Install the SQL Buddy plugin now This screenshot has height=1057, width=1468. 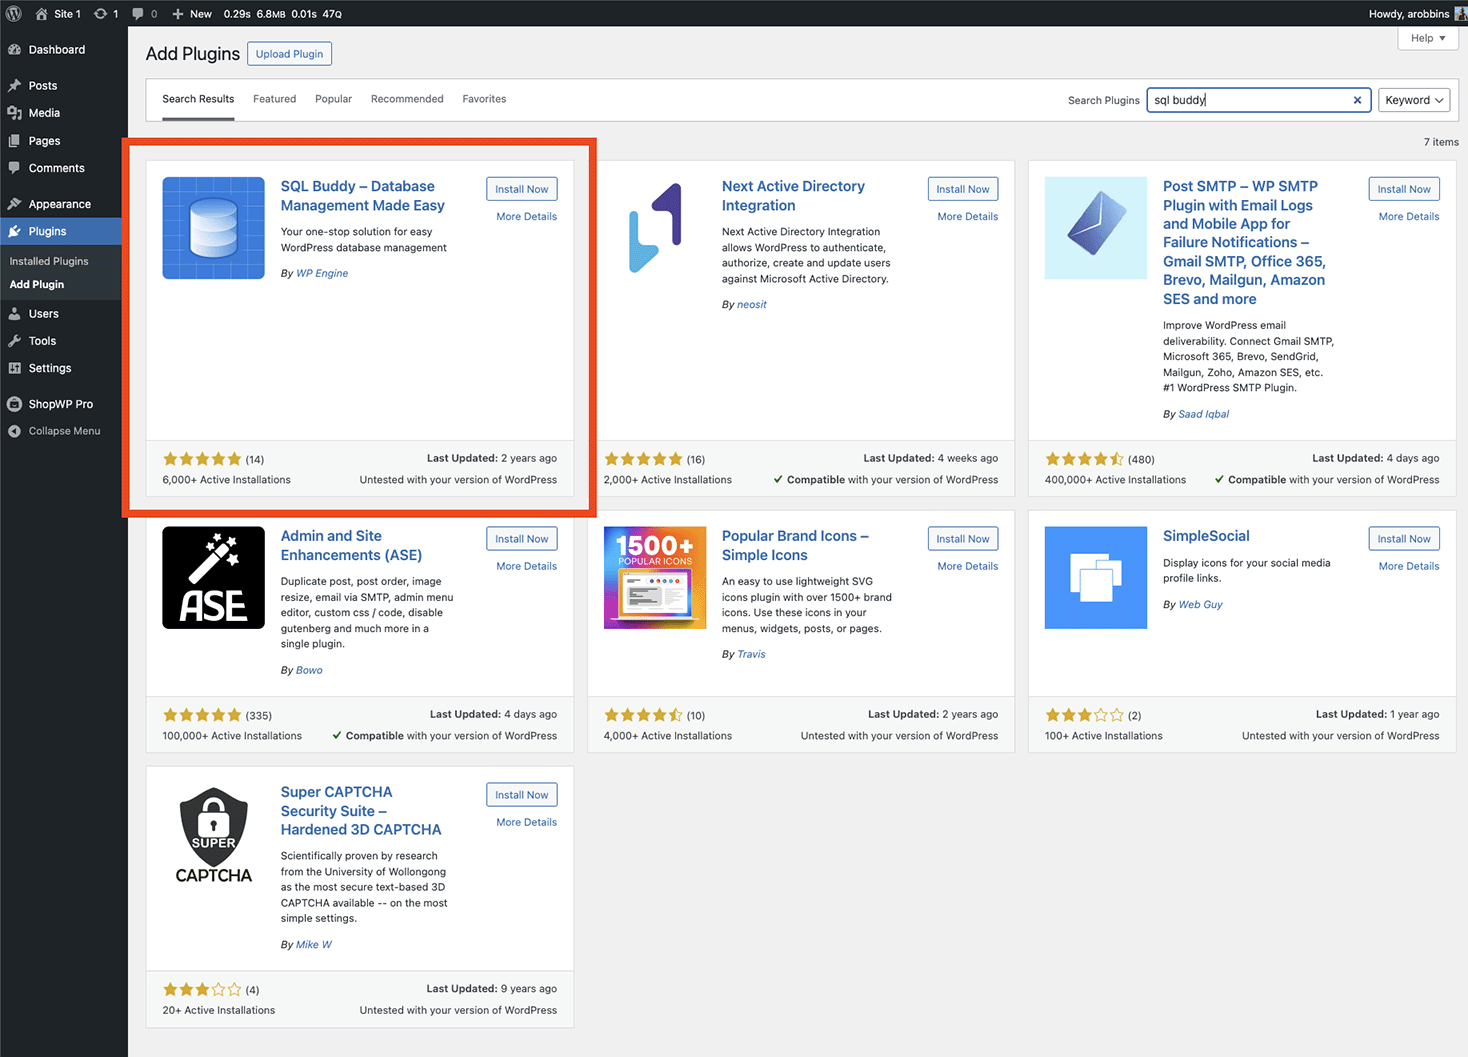(522, 189)
